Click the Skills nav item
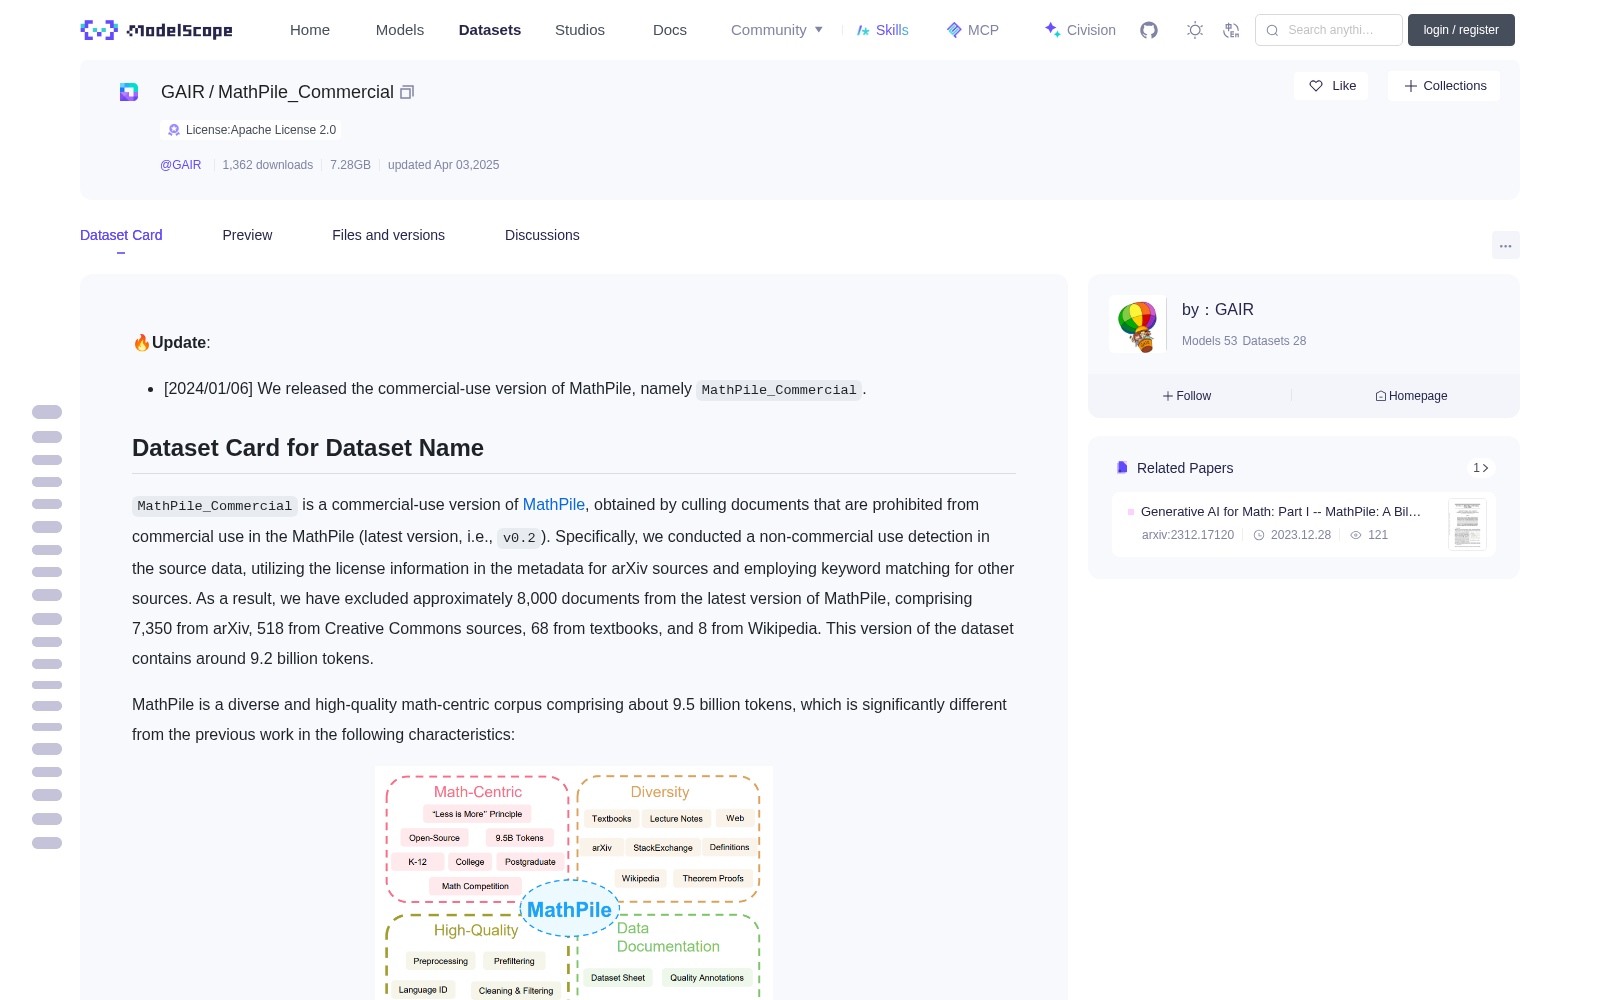Screen dimensions: 1600x1000 (x=882, y=30)
